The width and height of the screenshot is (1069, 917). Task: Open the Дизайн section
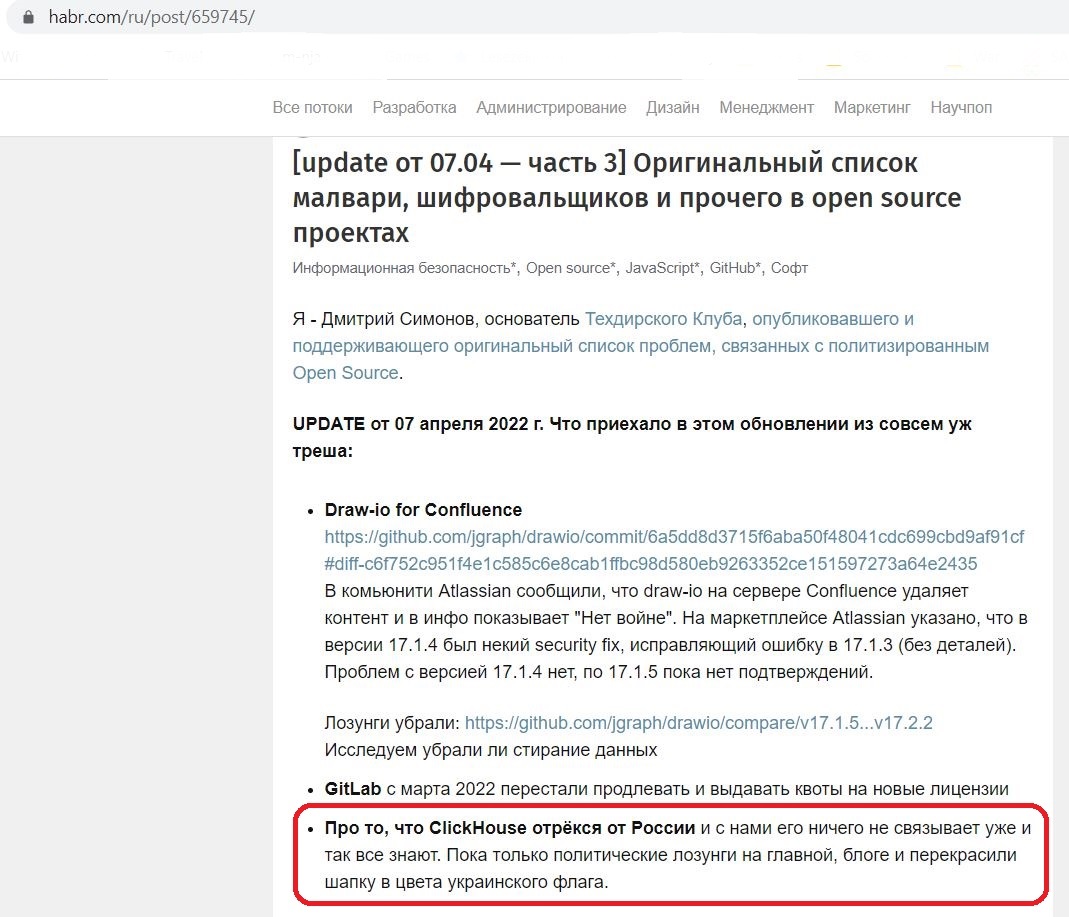tap(672, 108)
